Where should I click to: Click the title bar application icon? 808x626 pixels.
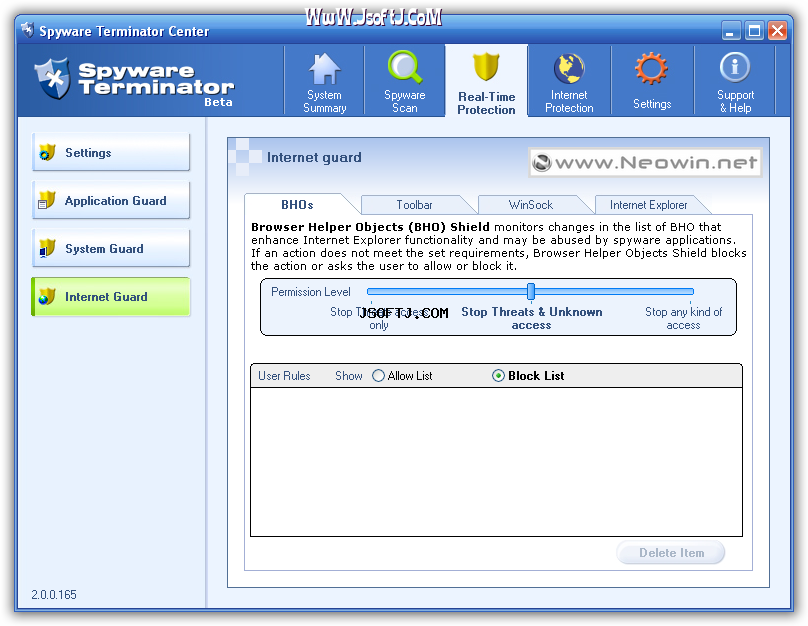pyautogui.click(x=28, y=30)
